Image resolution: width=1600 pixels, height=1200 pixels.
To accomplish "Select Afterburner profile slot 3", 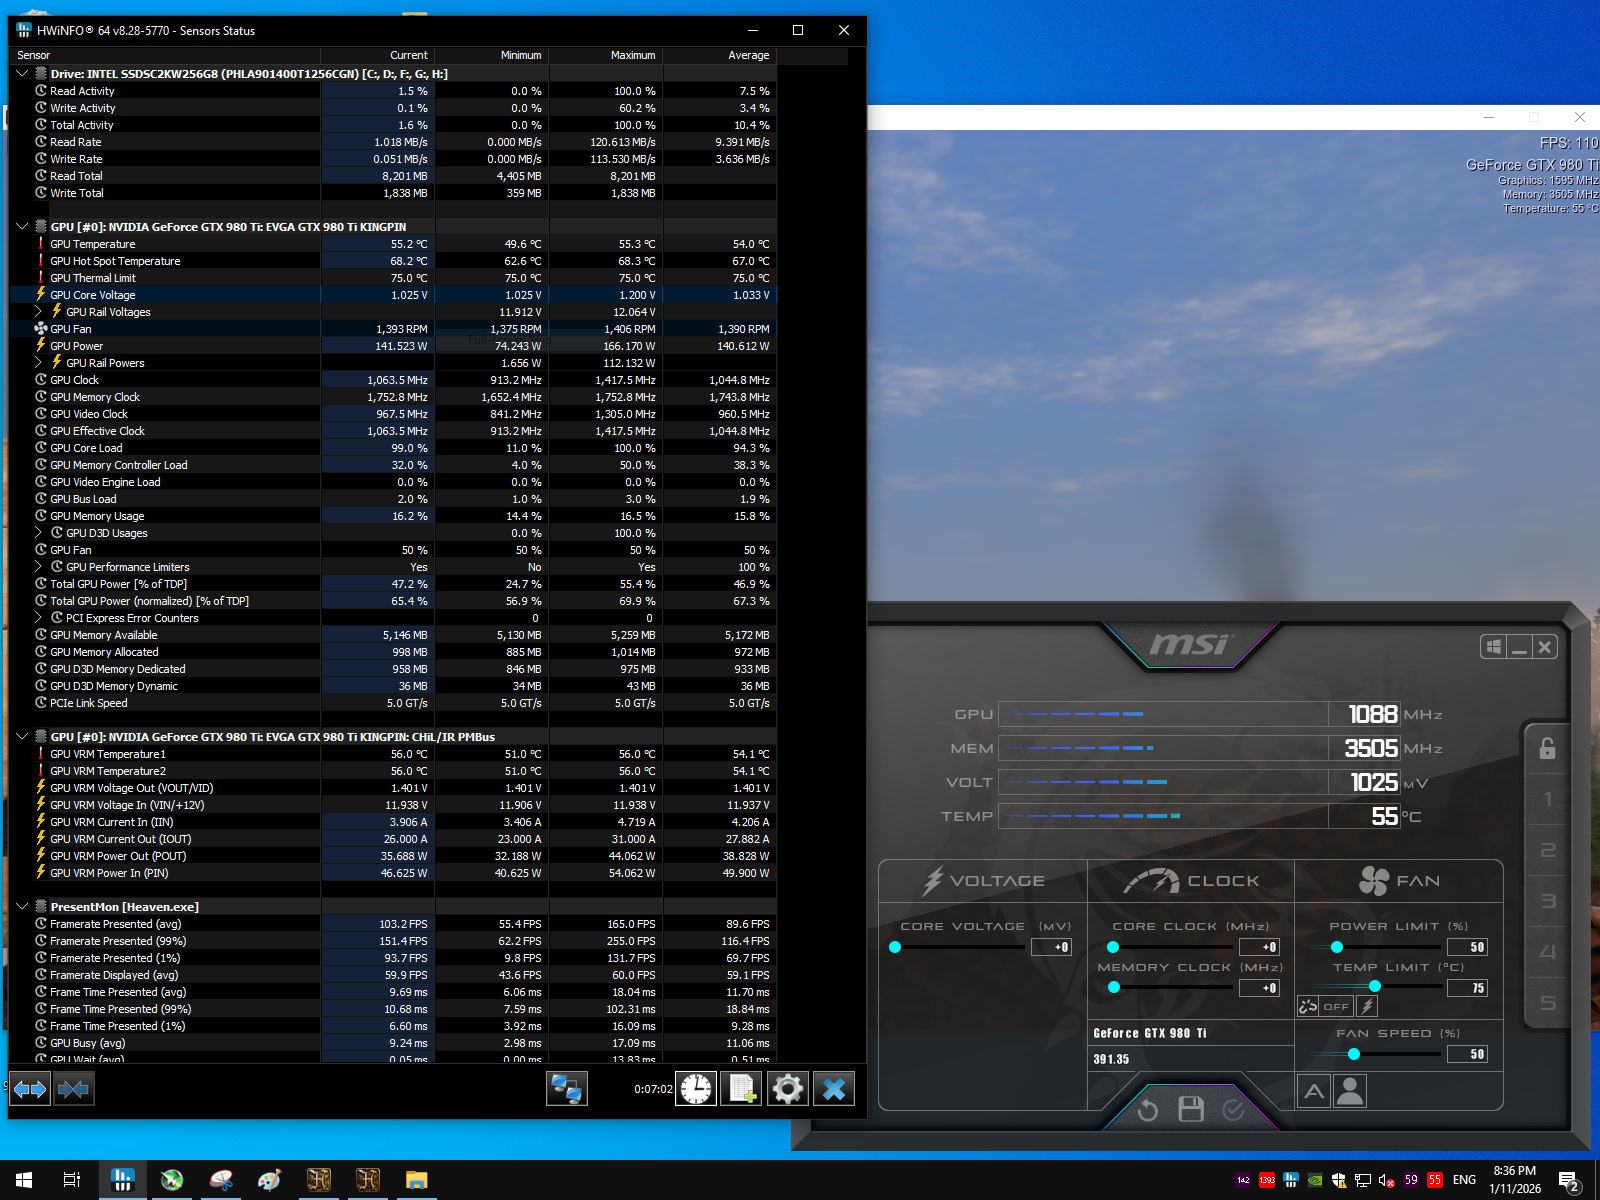I will 1548,901.
